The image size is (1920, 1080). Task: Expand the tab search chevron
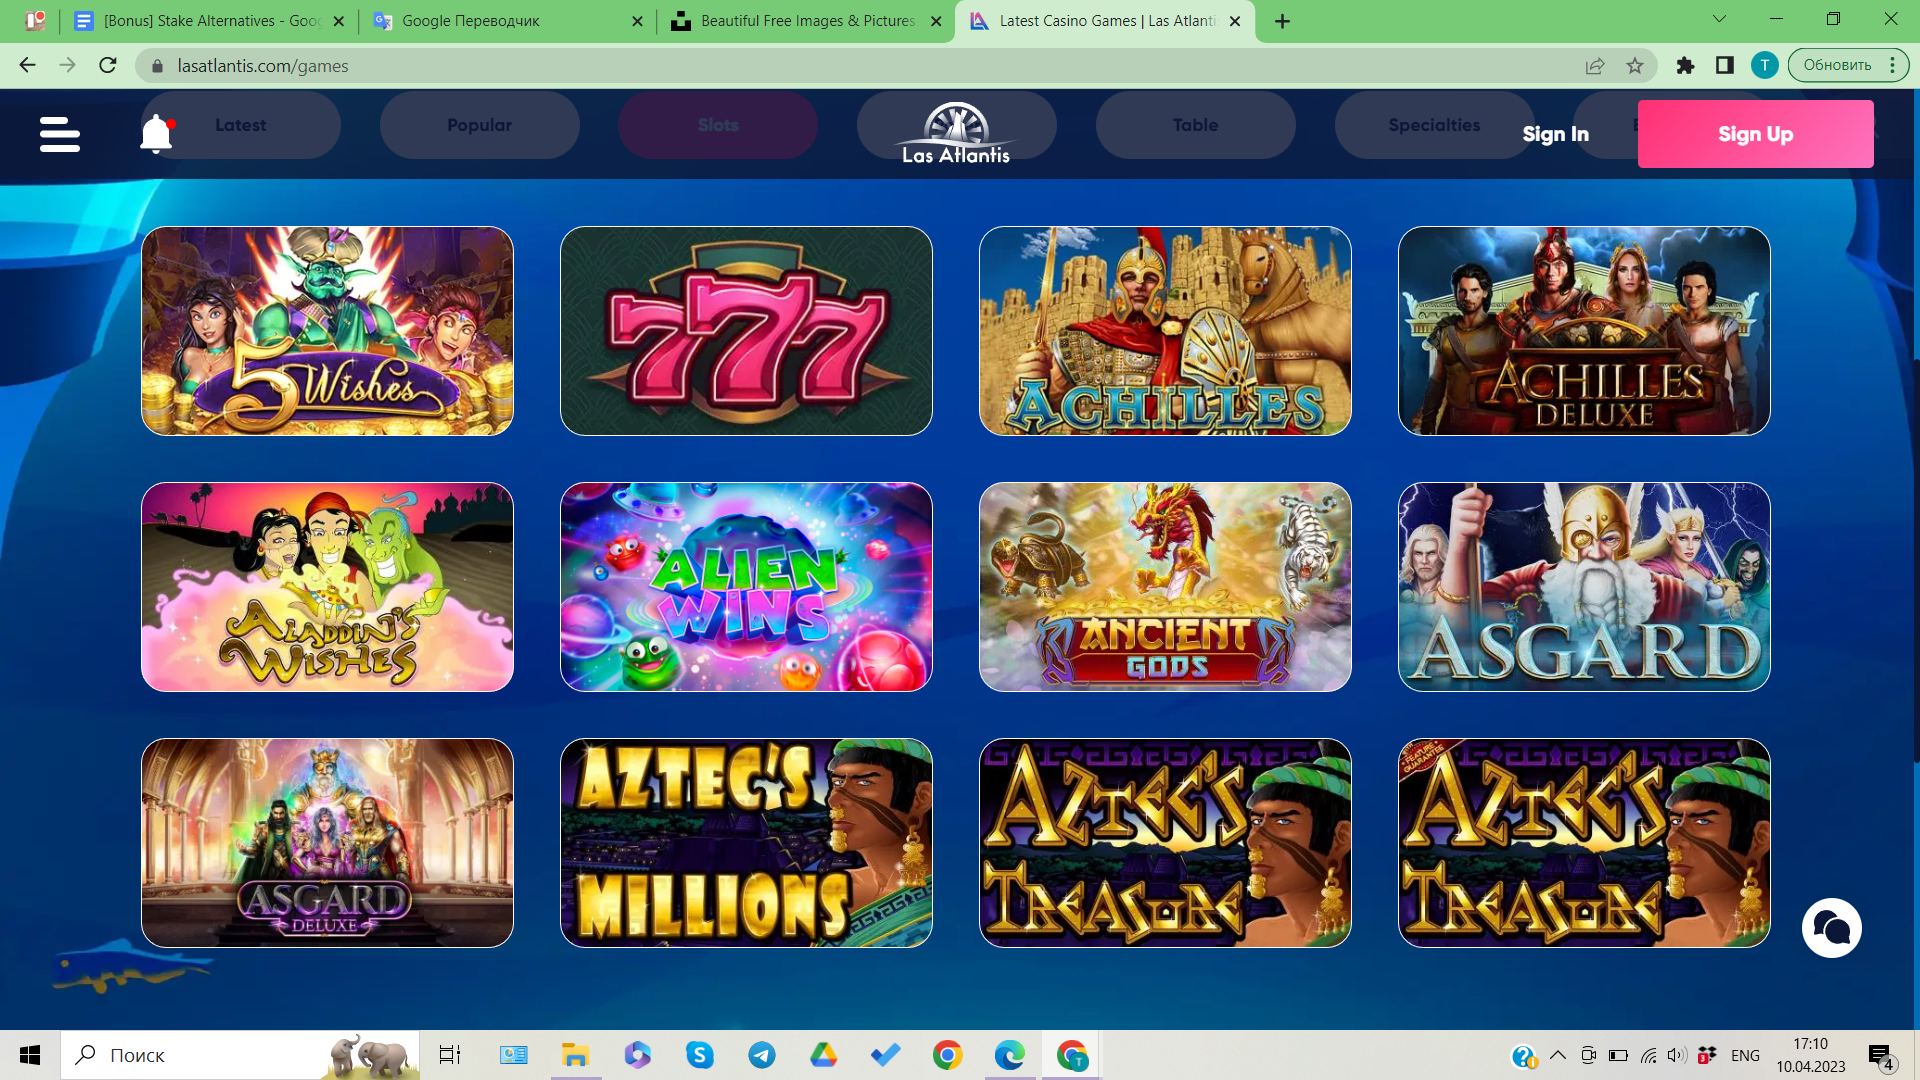coord(1719,19)
